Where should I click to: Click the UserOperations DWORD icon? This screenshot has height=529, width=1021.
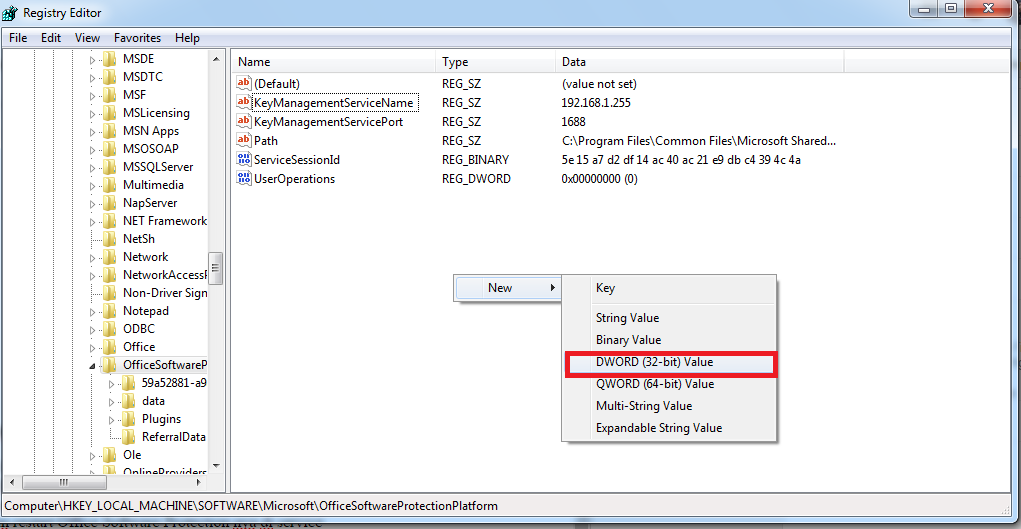pos(244,179)
